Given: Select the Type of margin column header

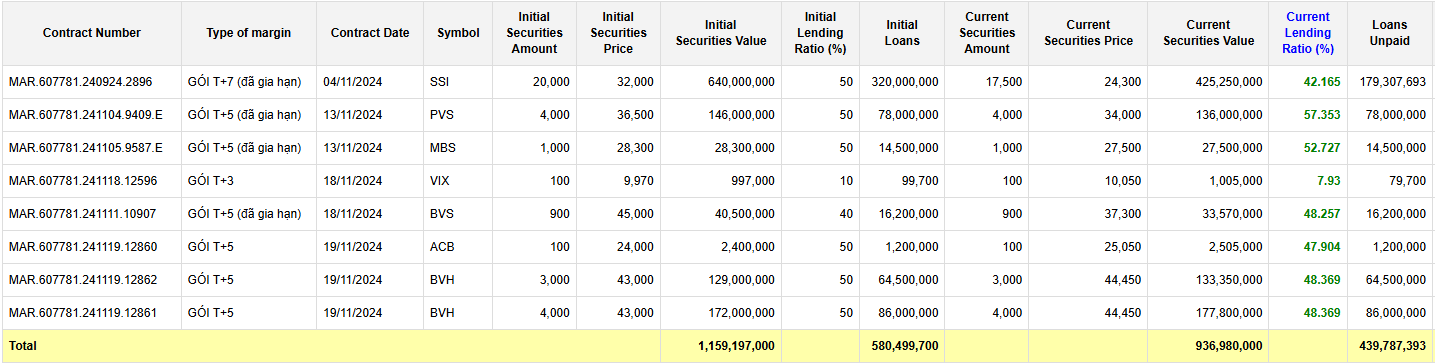Looking at the screenshot, I should tap(249, 33).
